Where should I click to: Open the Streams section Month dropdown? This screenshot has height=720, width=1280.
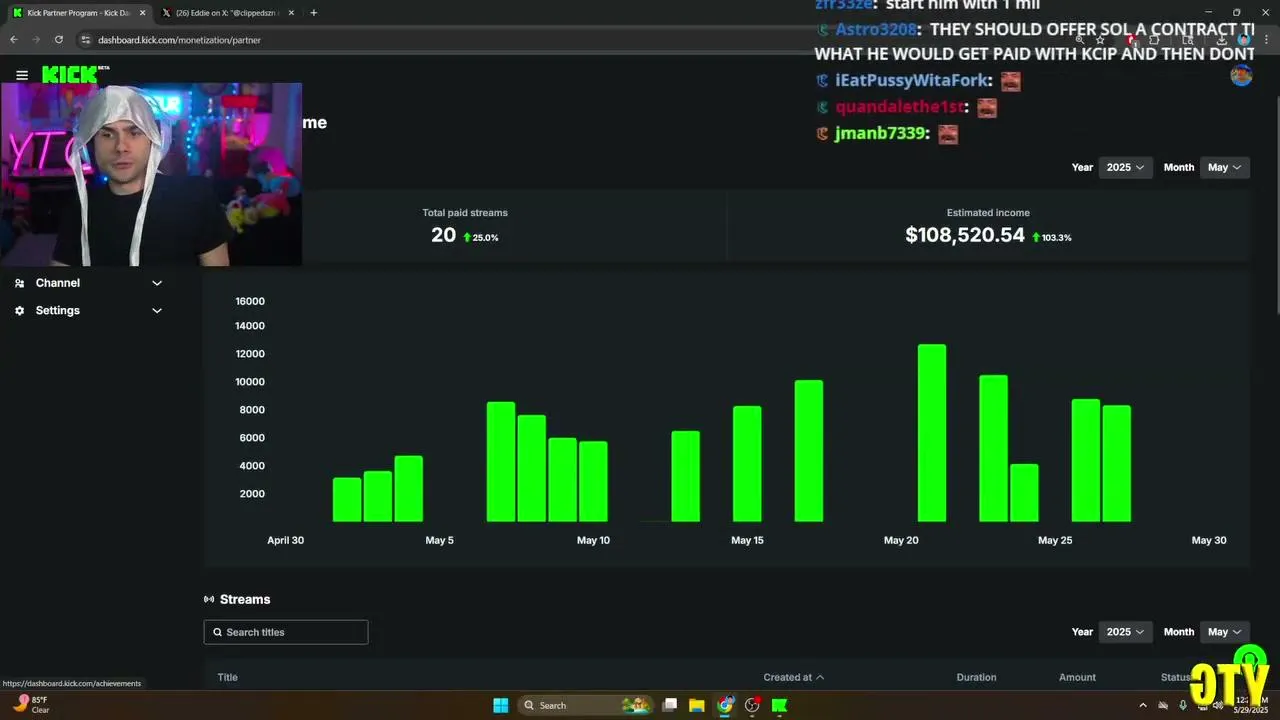1225,632
